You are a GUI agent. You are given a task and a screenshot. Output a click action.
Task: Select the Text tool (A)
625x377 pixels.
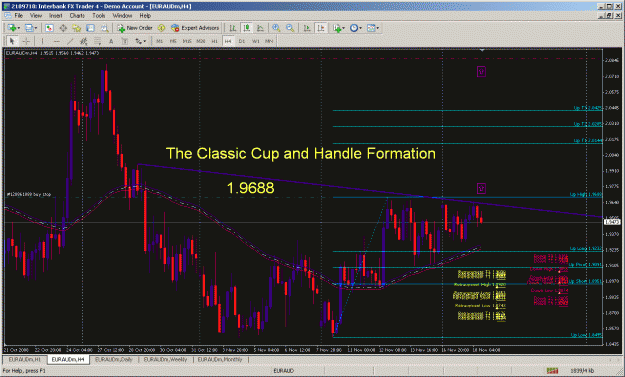[x=111, y=41]
